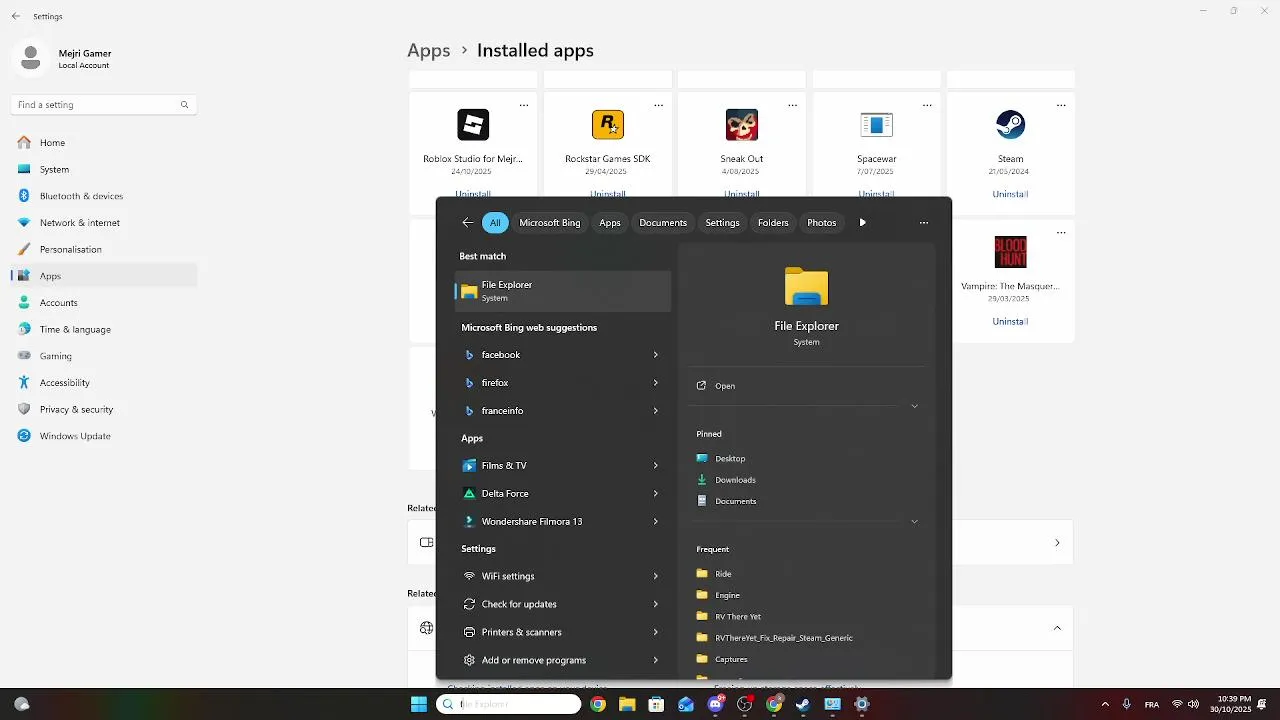Uninstall Vampire: The Masquerade Bloodhunt
The width and height of the screenshot is (1280, 720).
(1010, 321)
